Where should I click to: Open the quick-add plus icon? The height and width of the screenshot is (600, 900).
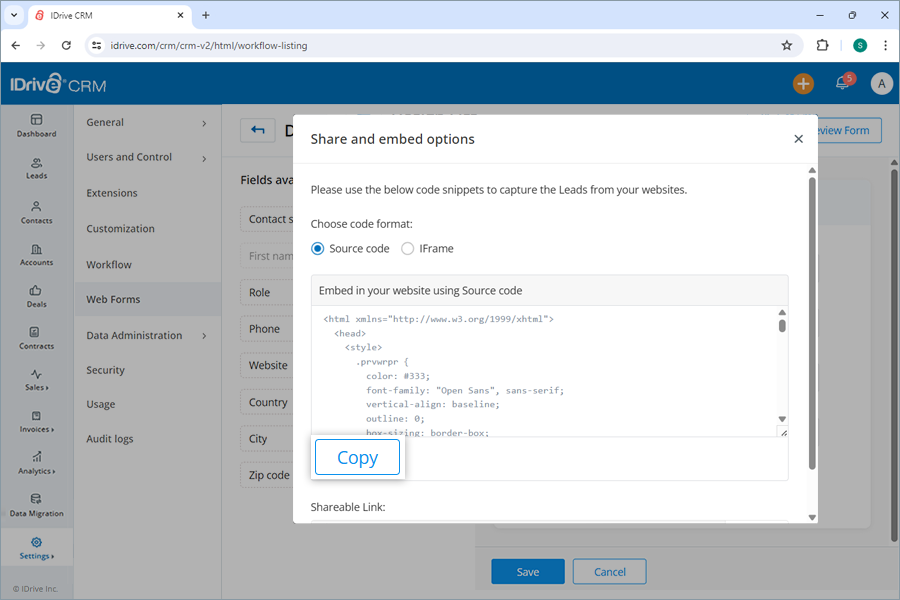[x=803, y=84]
